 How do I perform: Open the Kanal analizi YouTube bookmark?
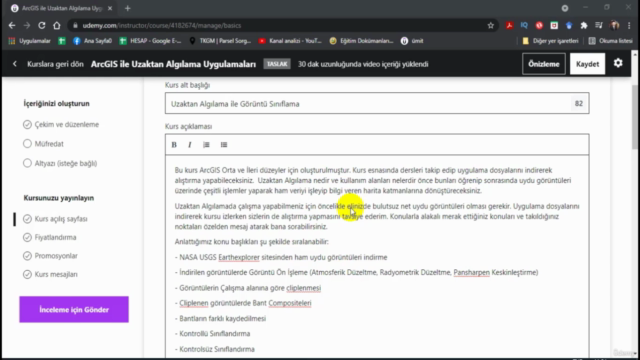pyautogui.click(x=291, y=41)
